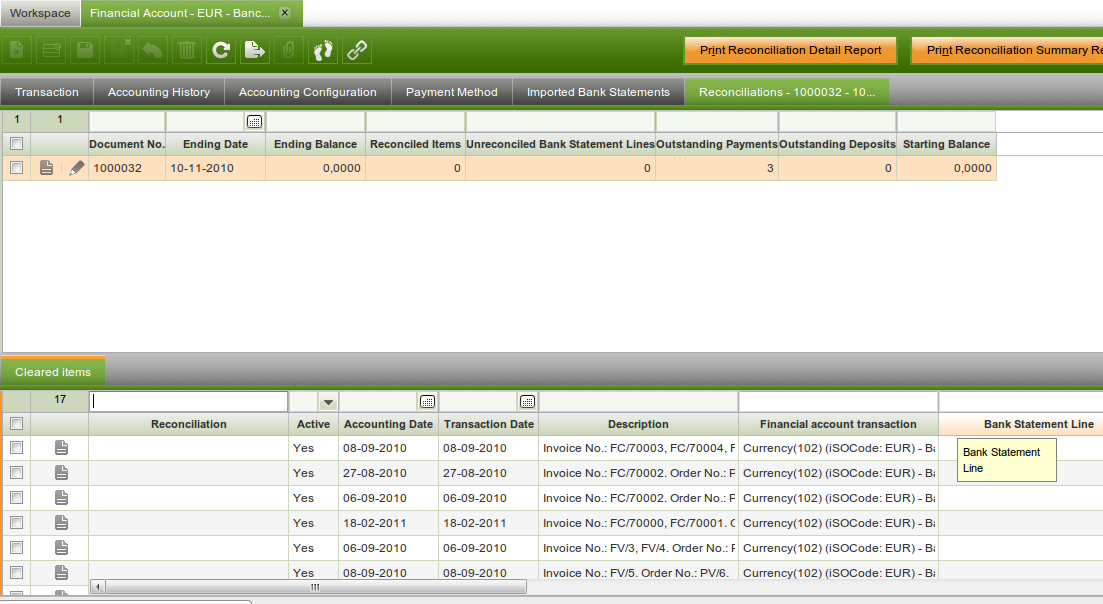Viewport: 1103px width, 604px height.
Task: Open the Accounting Date filter calendar icon
Action: tap(427, 401)
